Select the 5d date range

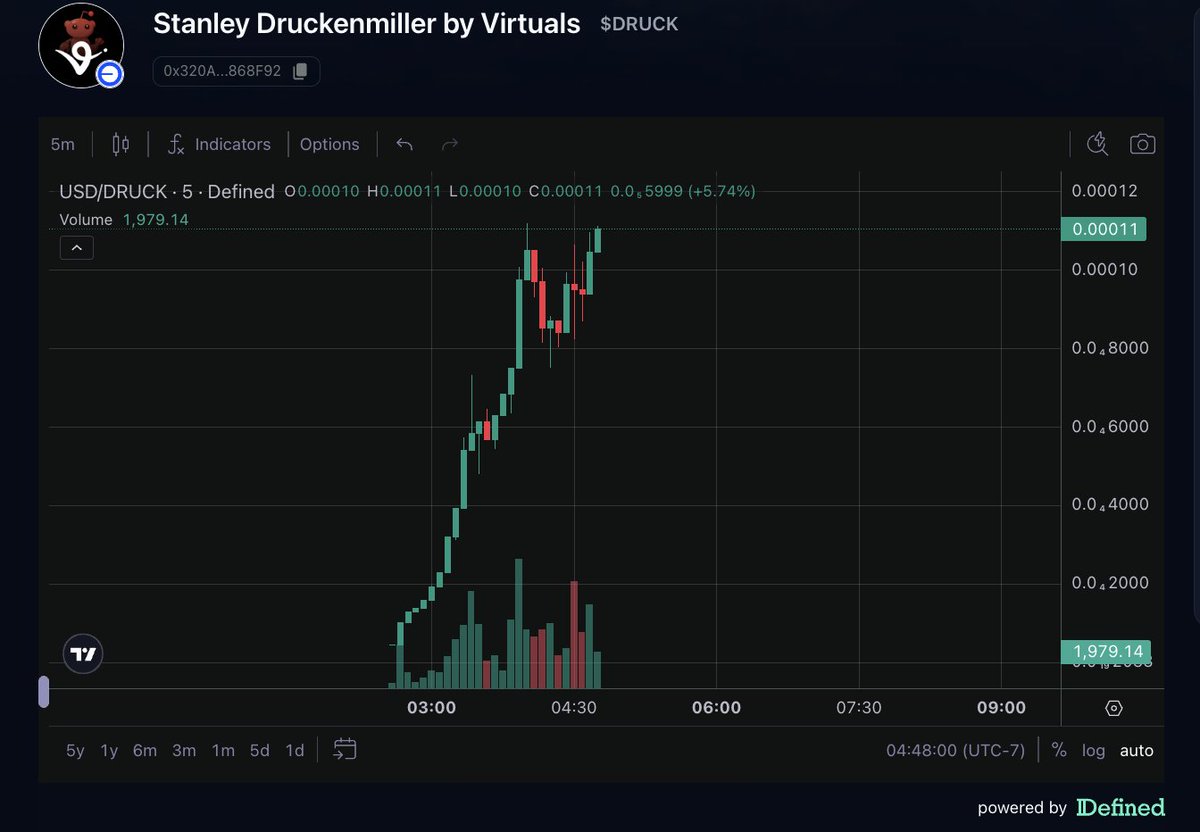pos(260,750)
